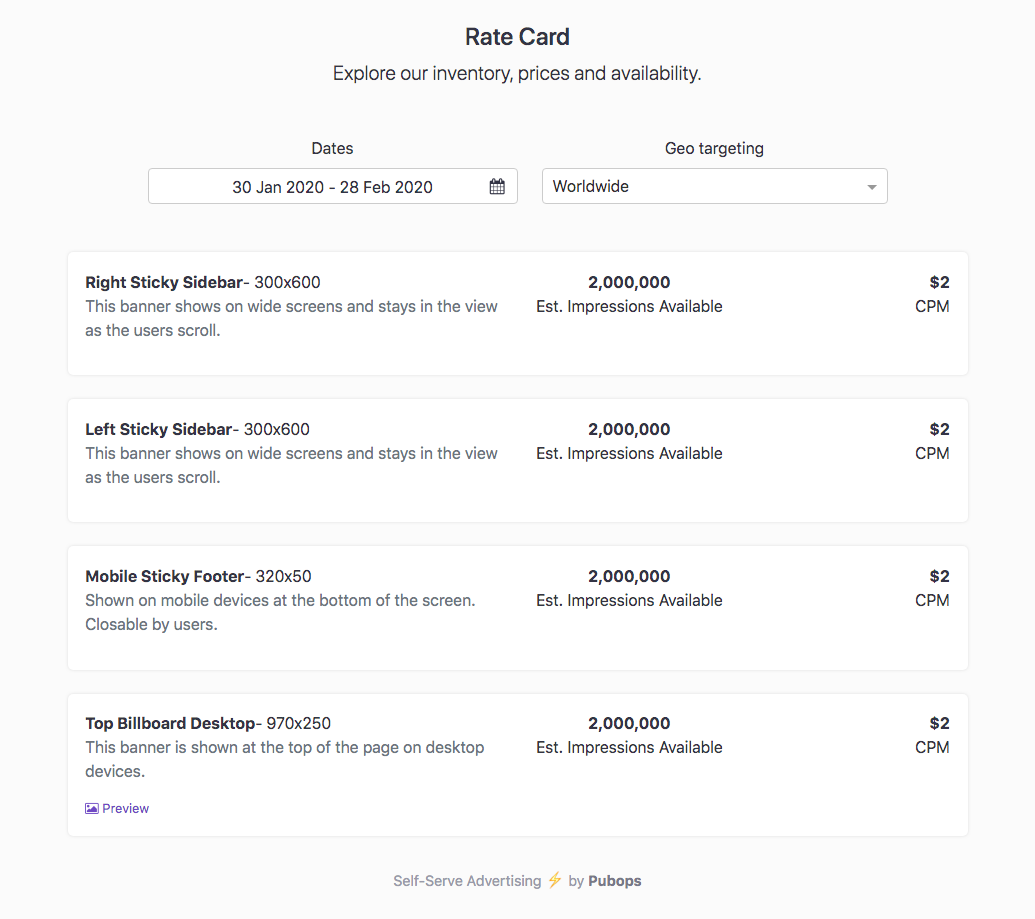The image size is (1035, 919).
Task: Click the Rate Card heading
Action: click(x=517, y=37)
